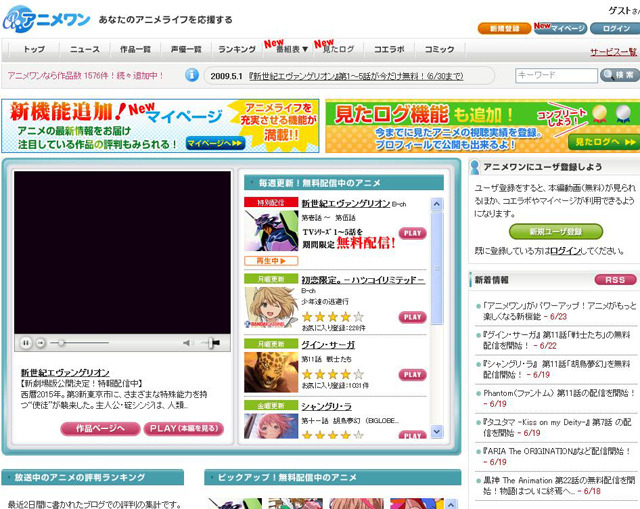Click マイページへ button in left banner

216,143
